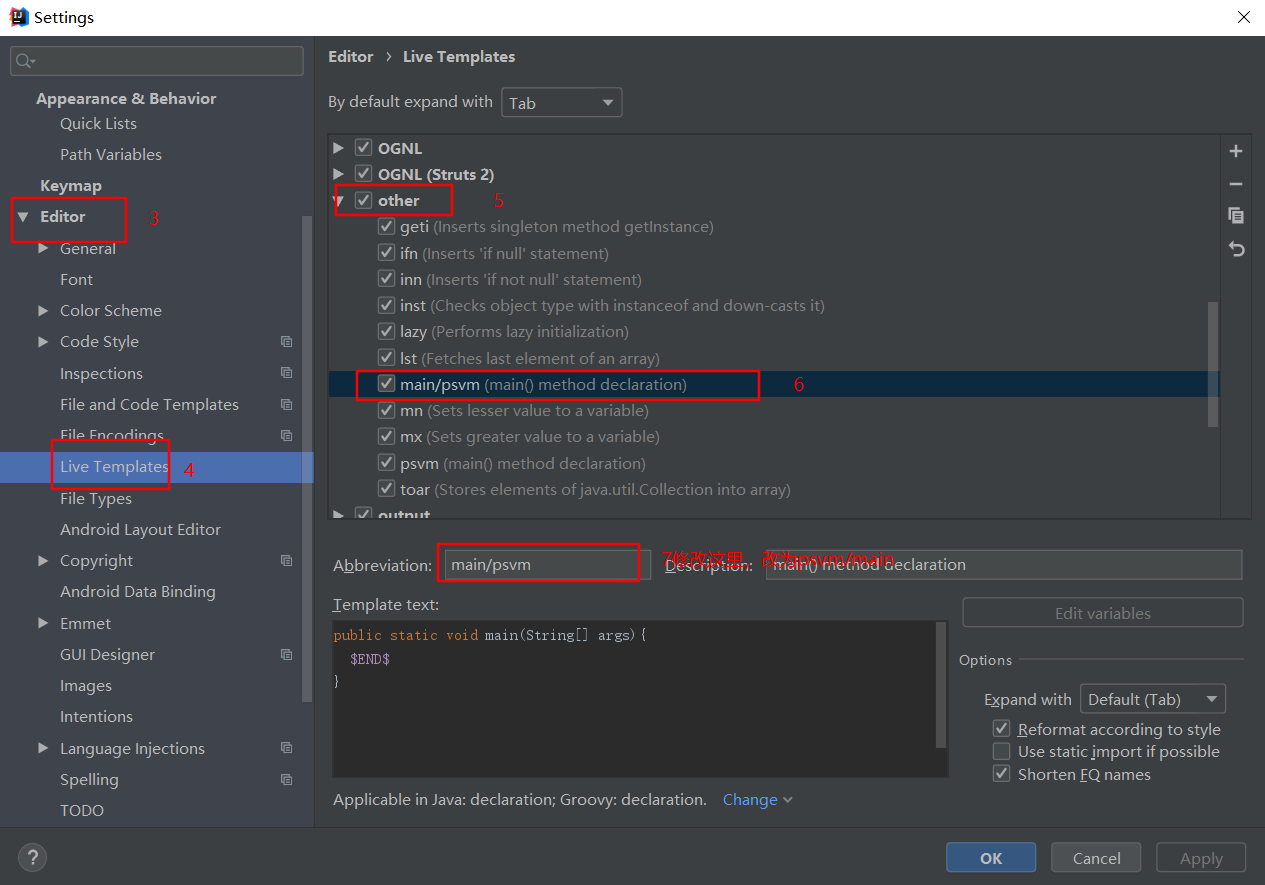Collapse the Editor settings section

[x=23, y=217]
